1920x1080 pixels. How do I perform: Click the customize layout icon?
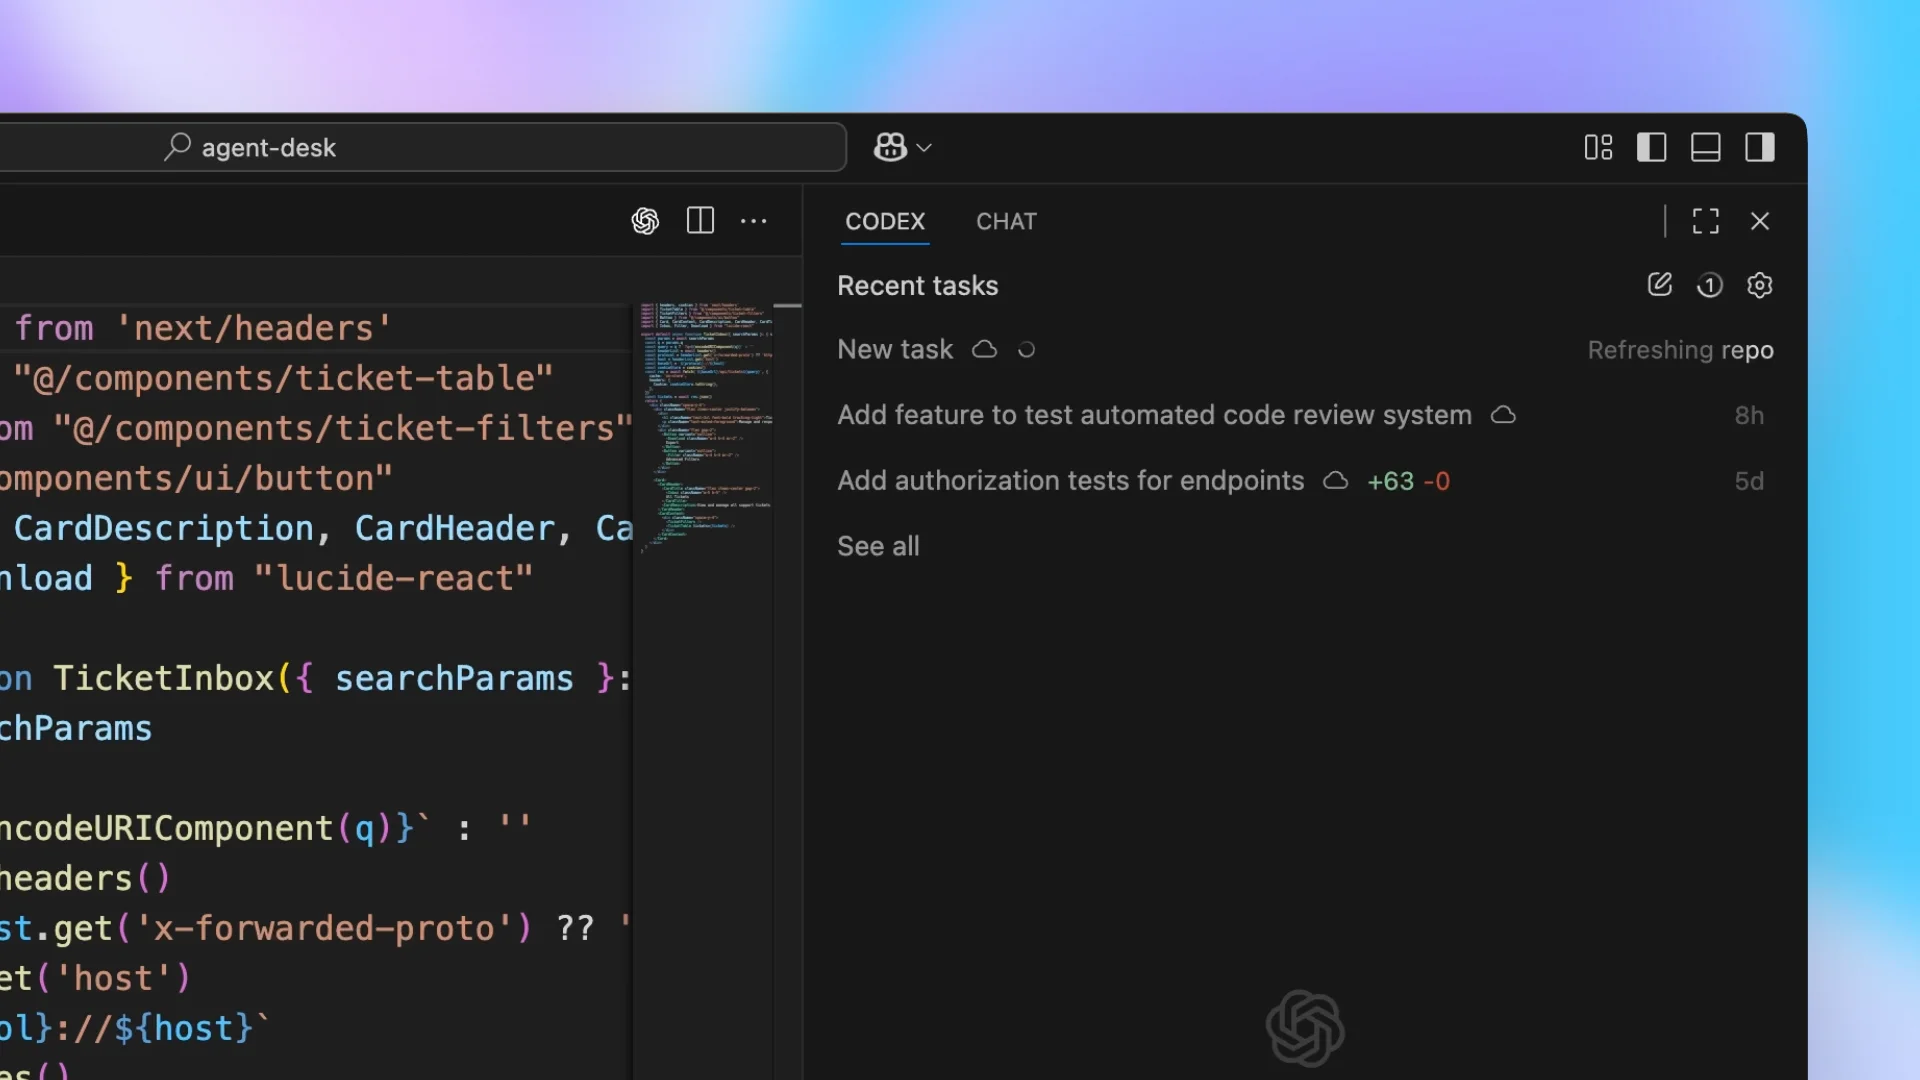[1598, 148]
